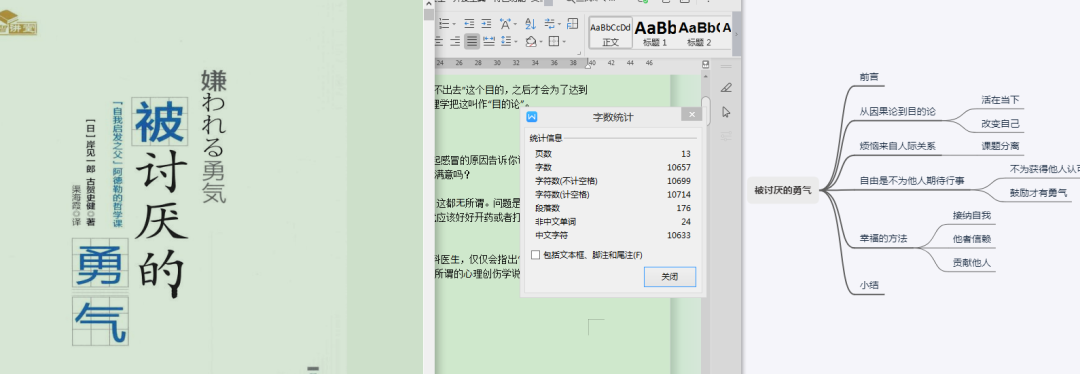
Task: Toggle show/hide paragraph marks icon
Action: [x=549, y=23]
